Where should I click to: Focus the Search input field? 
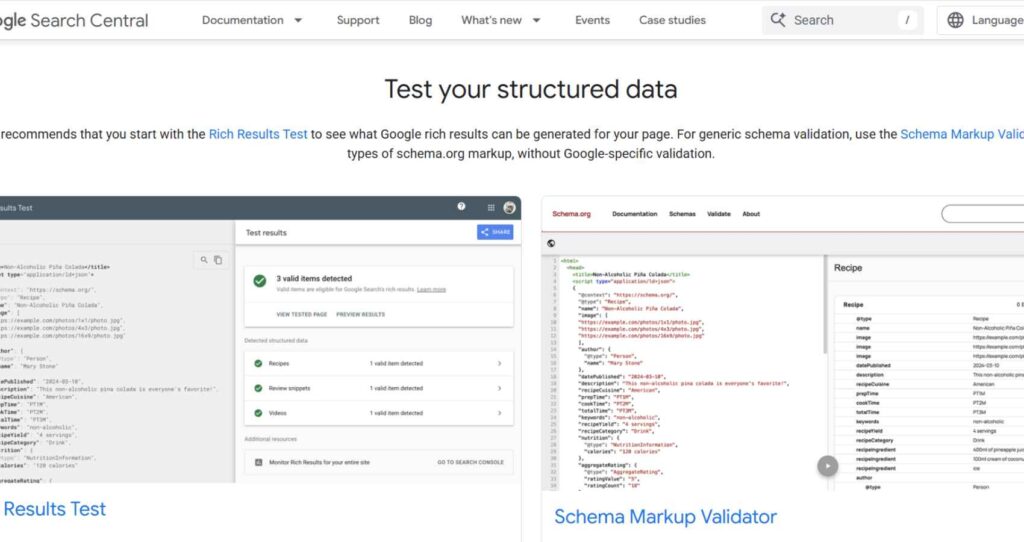tap(842, 20)
